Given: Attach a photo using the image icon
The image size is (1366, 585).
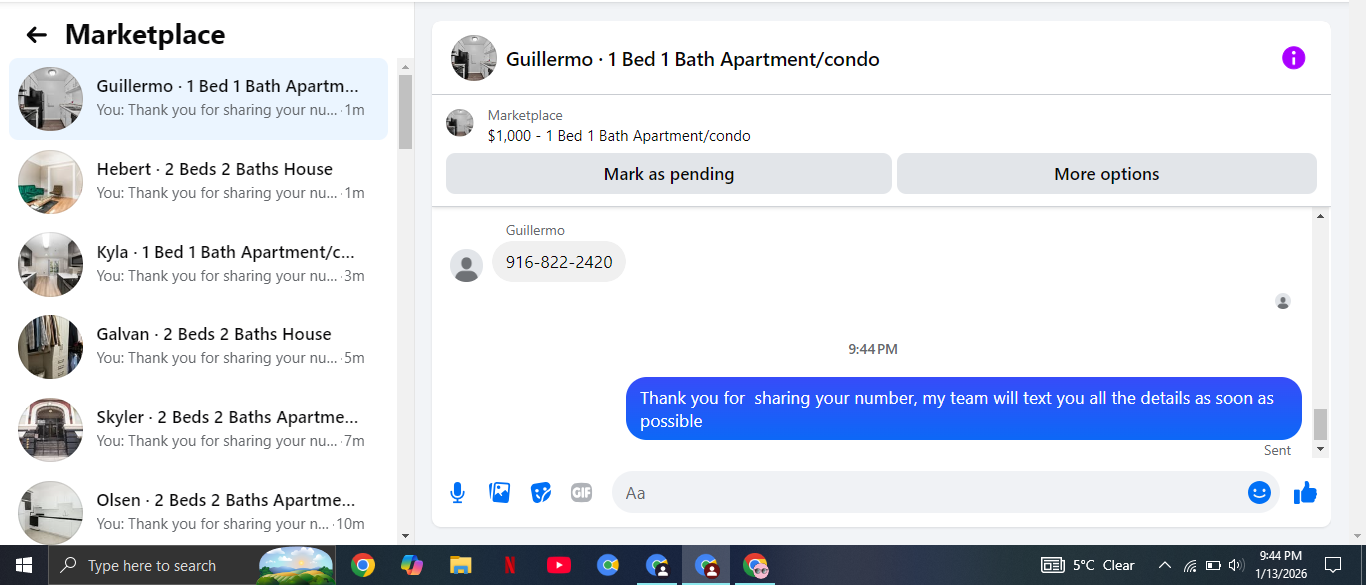Looking at the screenshot, I should 499,492.
